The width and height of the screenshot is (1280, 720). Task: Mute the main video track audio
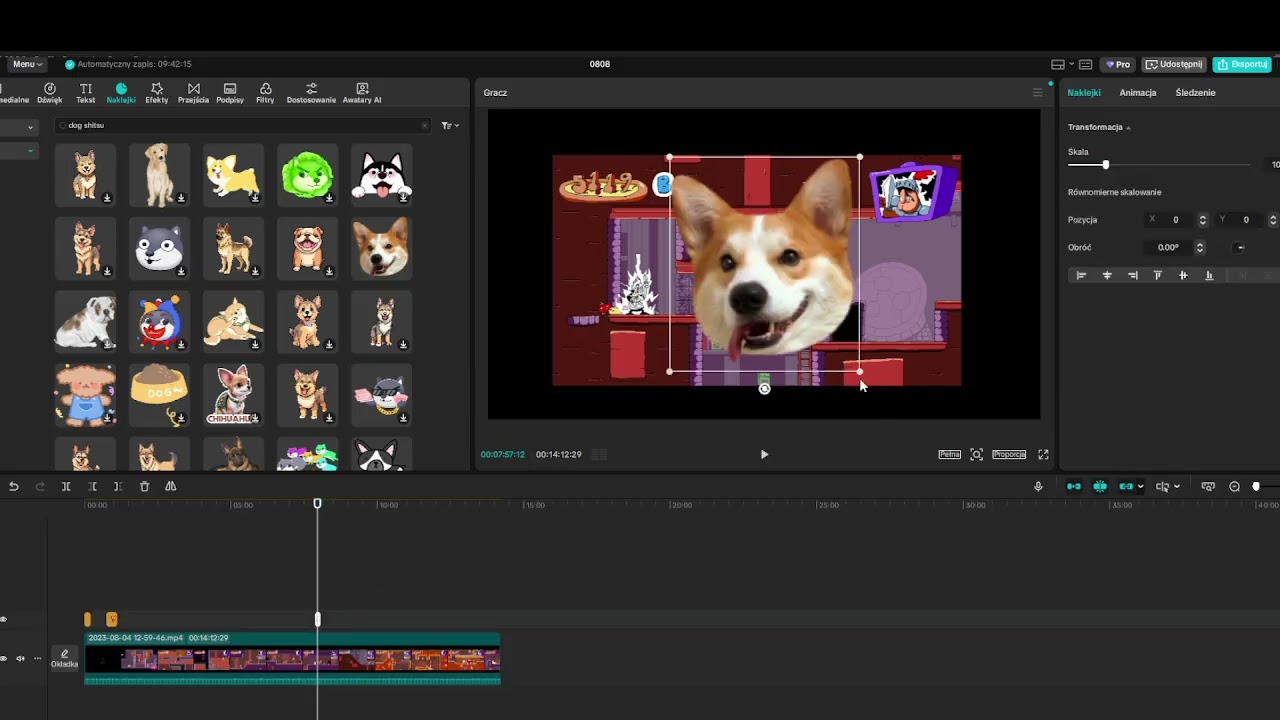[x=20, y=659]
